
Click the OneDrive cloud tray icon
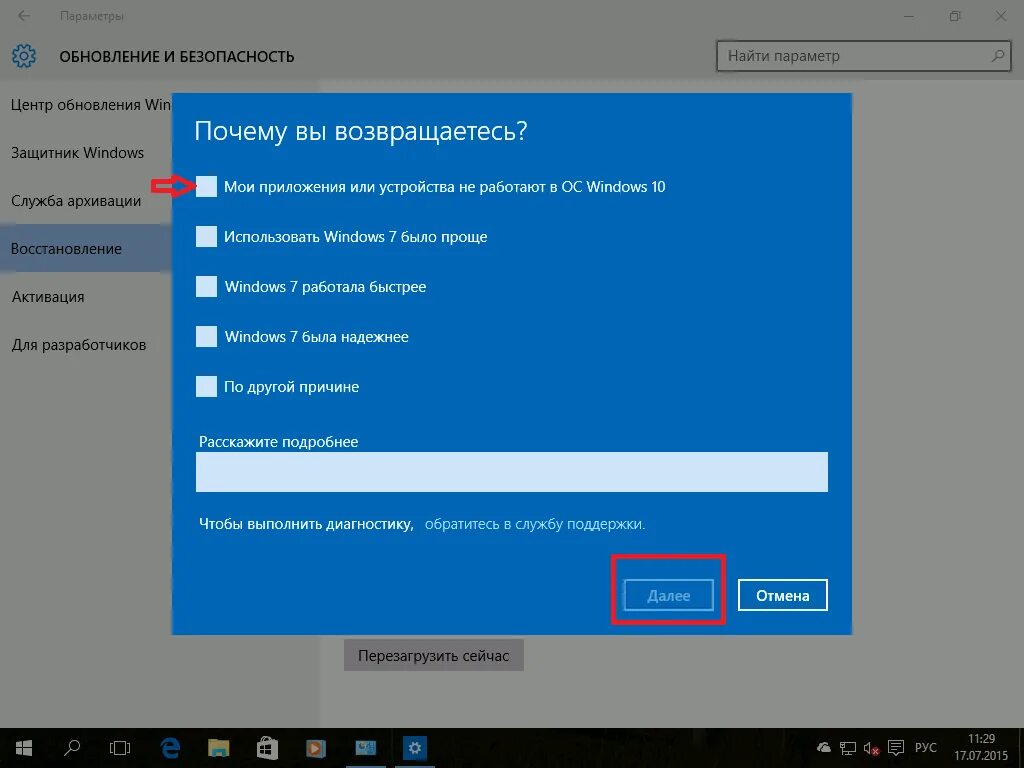point(824,748)
